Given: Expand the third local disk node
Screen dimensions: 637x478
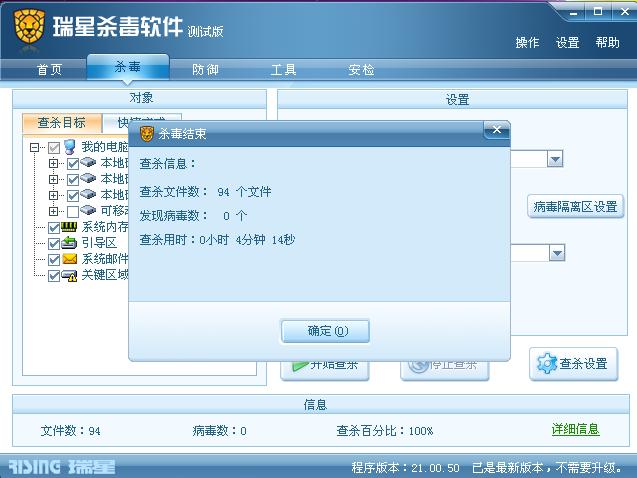Looking at the screenshot, I should coord(53,195).
